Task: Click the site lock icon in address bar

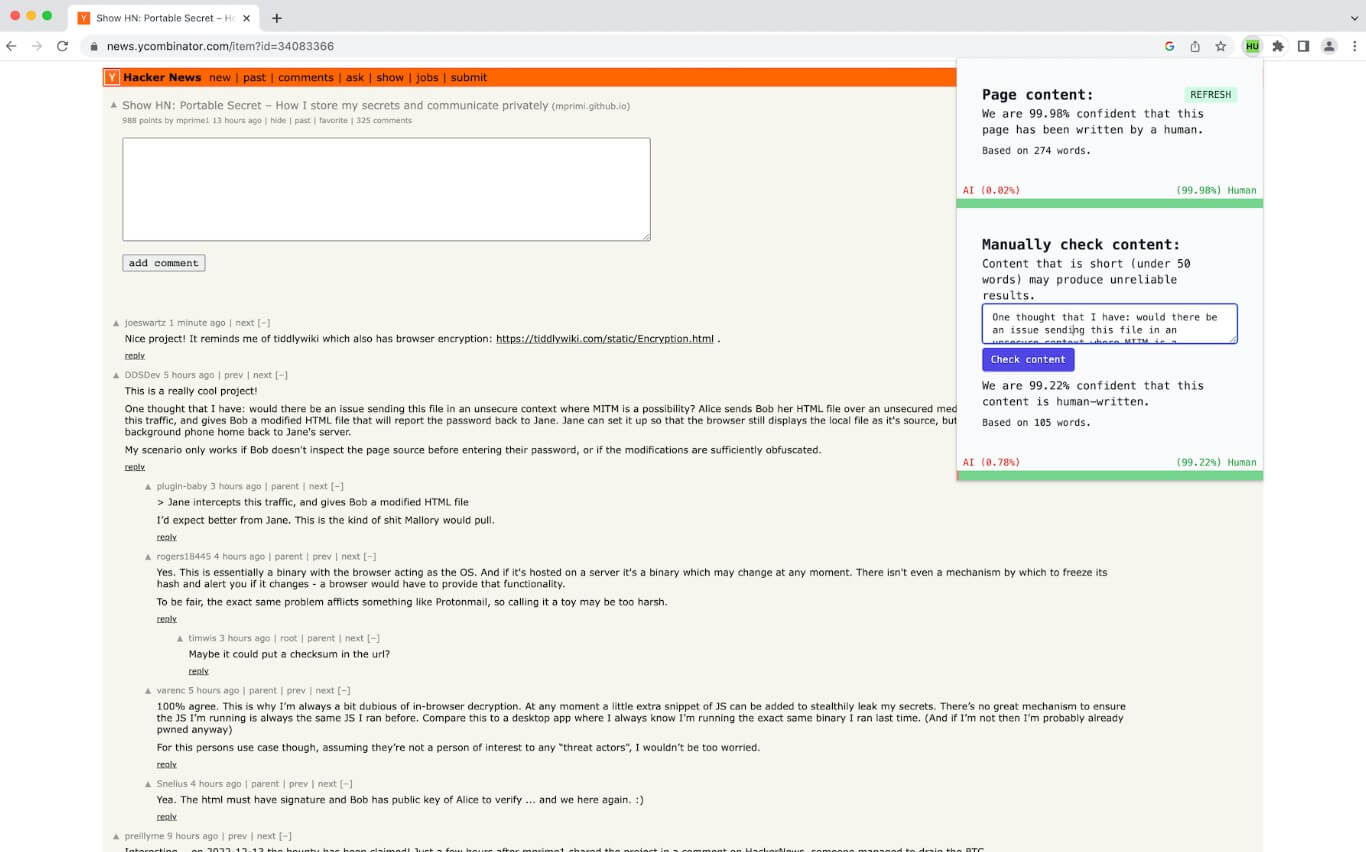Action: click(94, 46)
